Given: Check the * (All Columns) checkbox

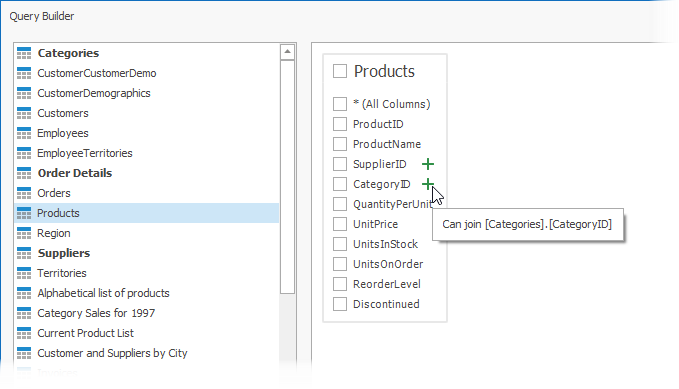Looking at the screenshot, I should point(340,104).
